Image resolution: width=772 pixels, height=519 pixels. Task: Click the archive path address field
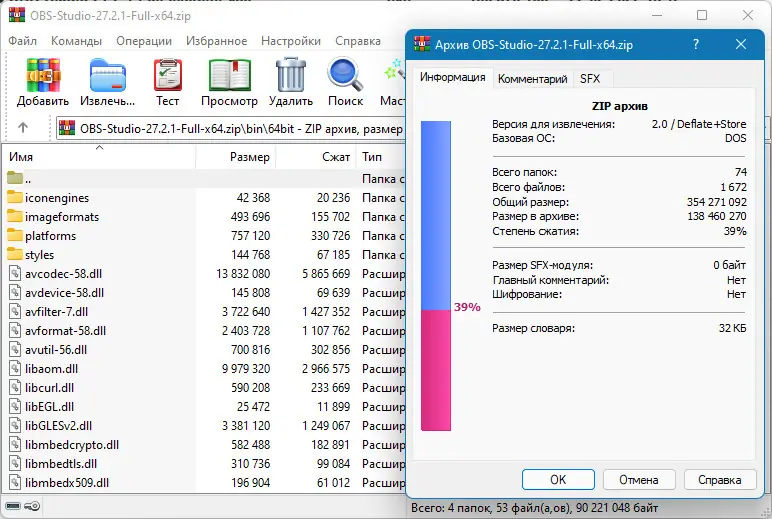tap(230, 129)
